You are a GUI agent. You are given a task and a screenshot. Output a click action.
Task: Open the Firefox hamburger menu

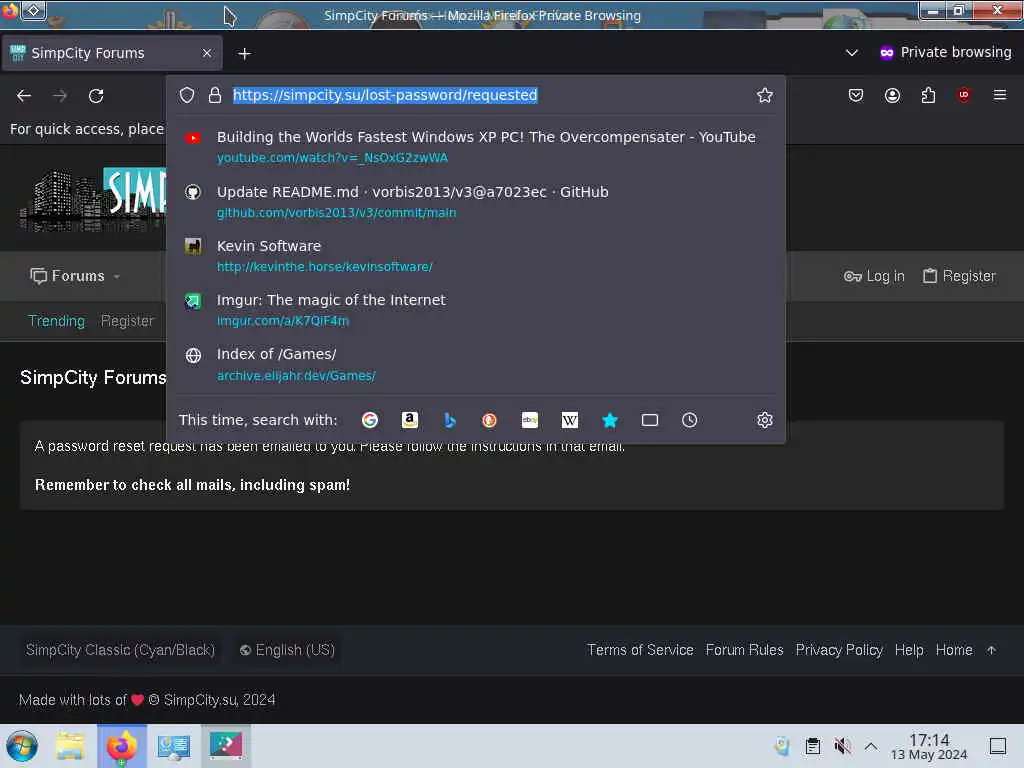[x=1000, y=95]
